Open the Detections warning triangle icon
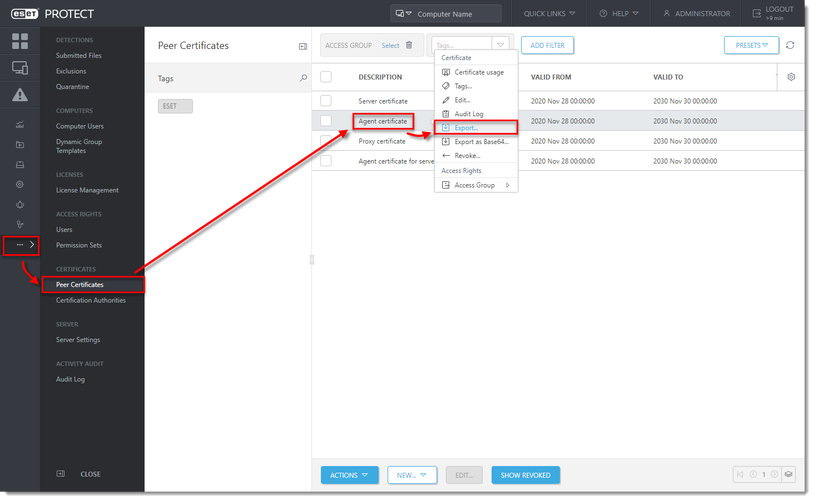Screen dimensions: 813x500 point(20,95)
